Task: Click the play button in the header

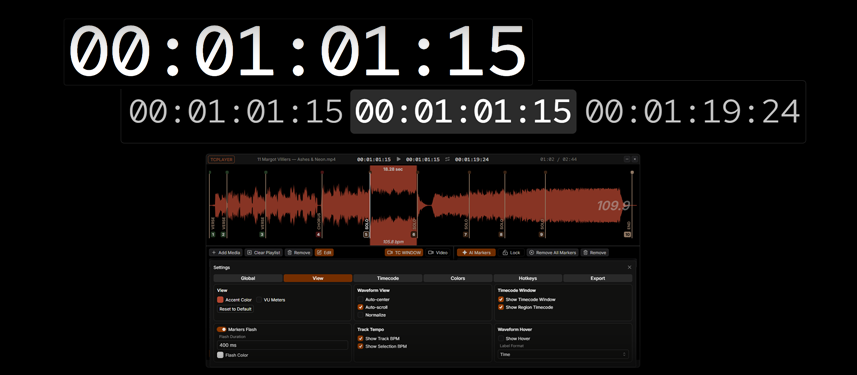Action: point(398,159)
